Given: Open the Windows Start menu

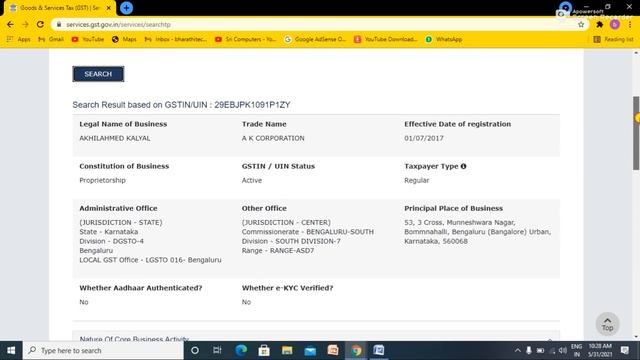Looking at the screenshot, I should point(11,350).
